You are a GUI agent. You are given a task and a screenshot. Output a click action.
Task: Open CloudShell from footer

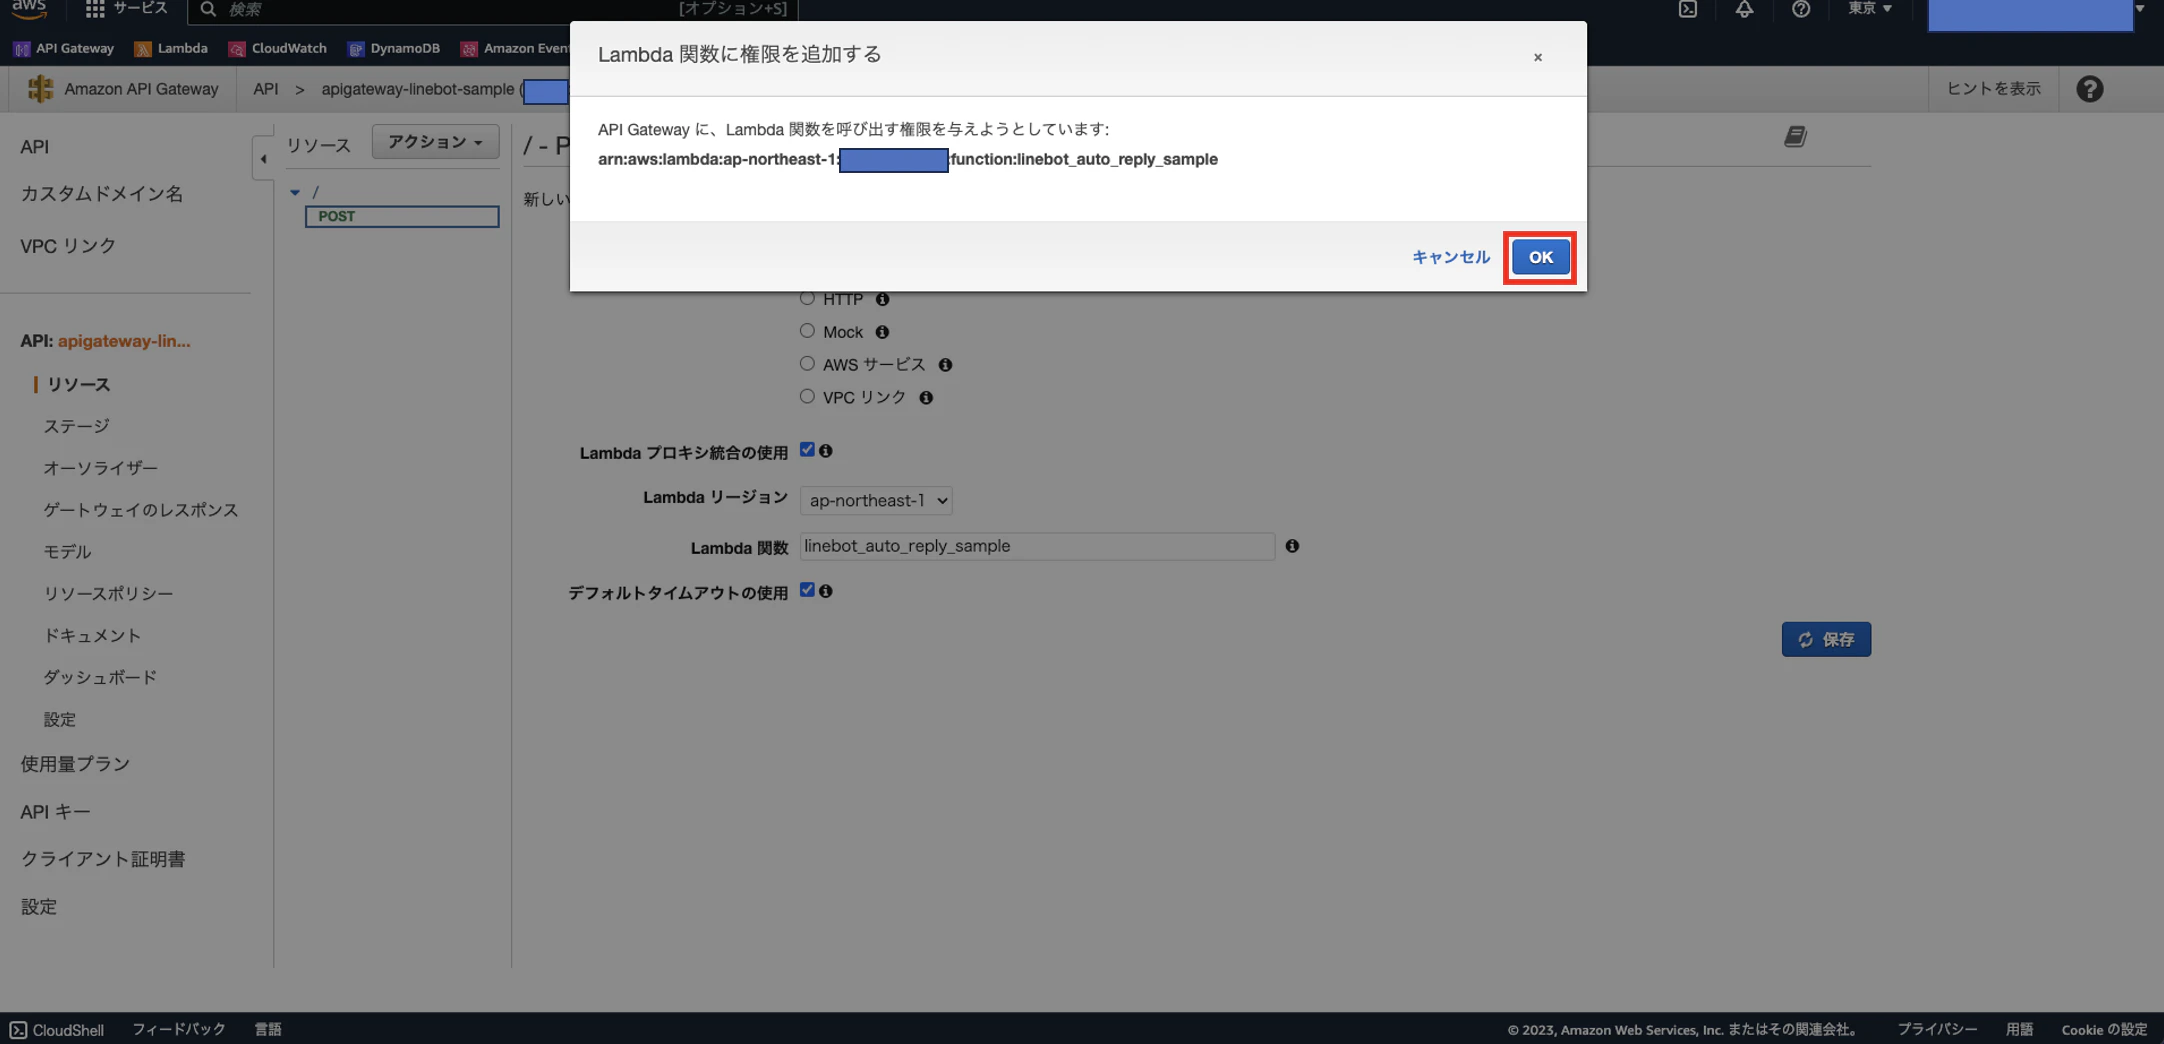[57, 1029]
